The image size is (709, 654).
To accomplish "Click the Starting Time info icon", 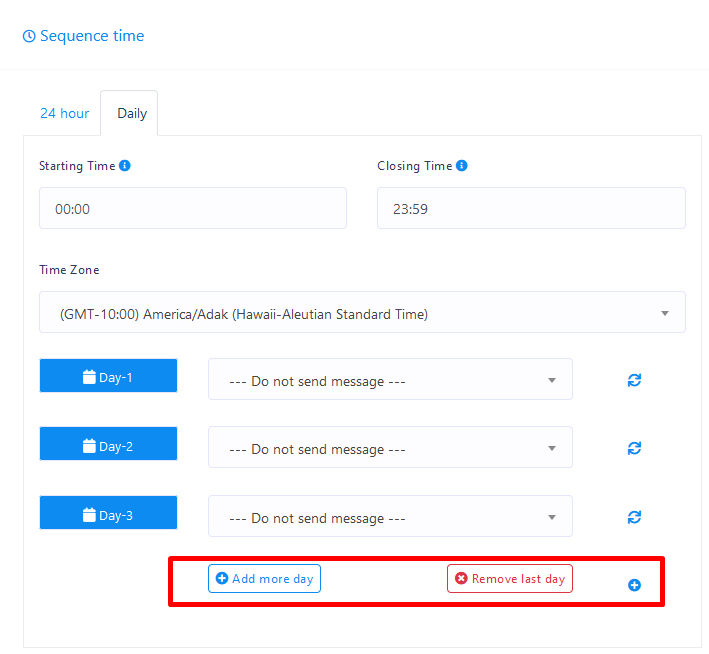I will 125,166.
